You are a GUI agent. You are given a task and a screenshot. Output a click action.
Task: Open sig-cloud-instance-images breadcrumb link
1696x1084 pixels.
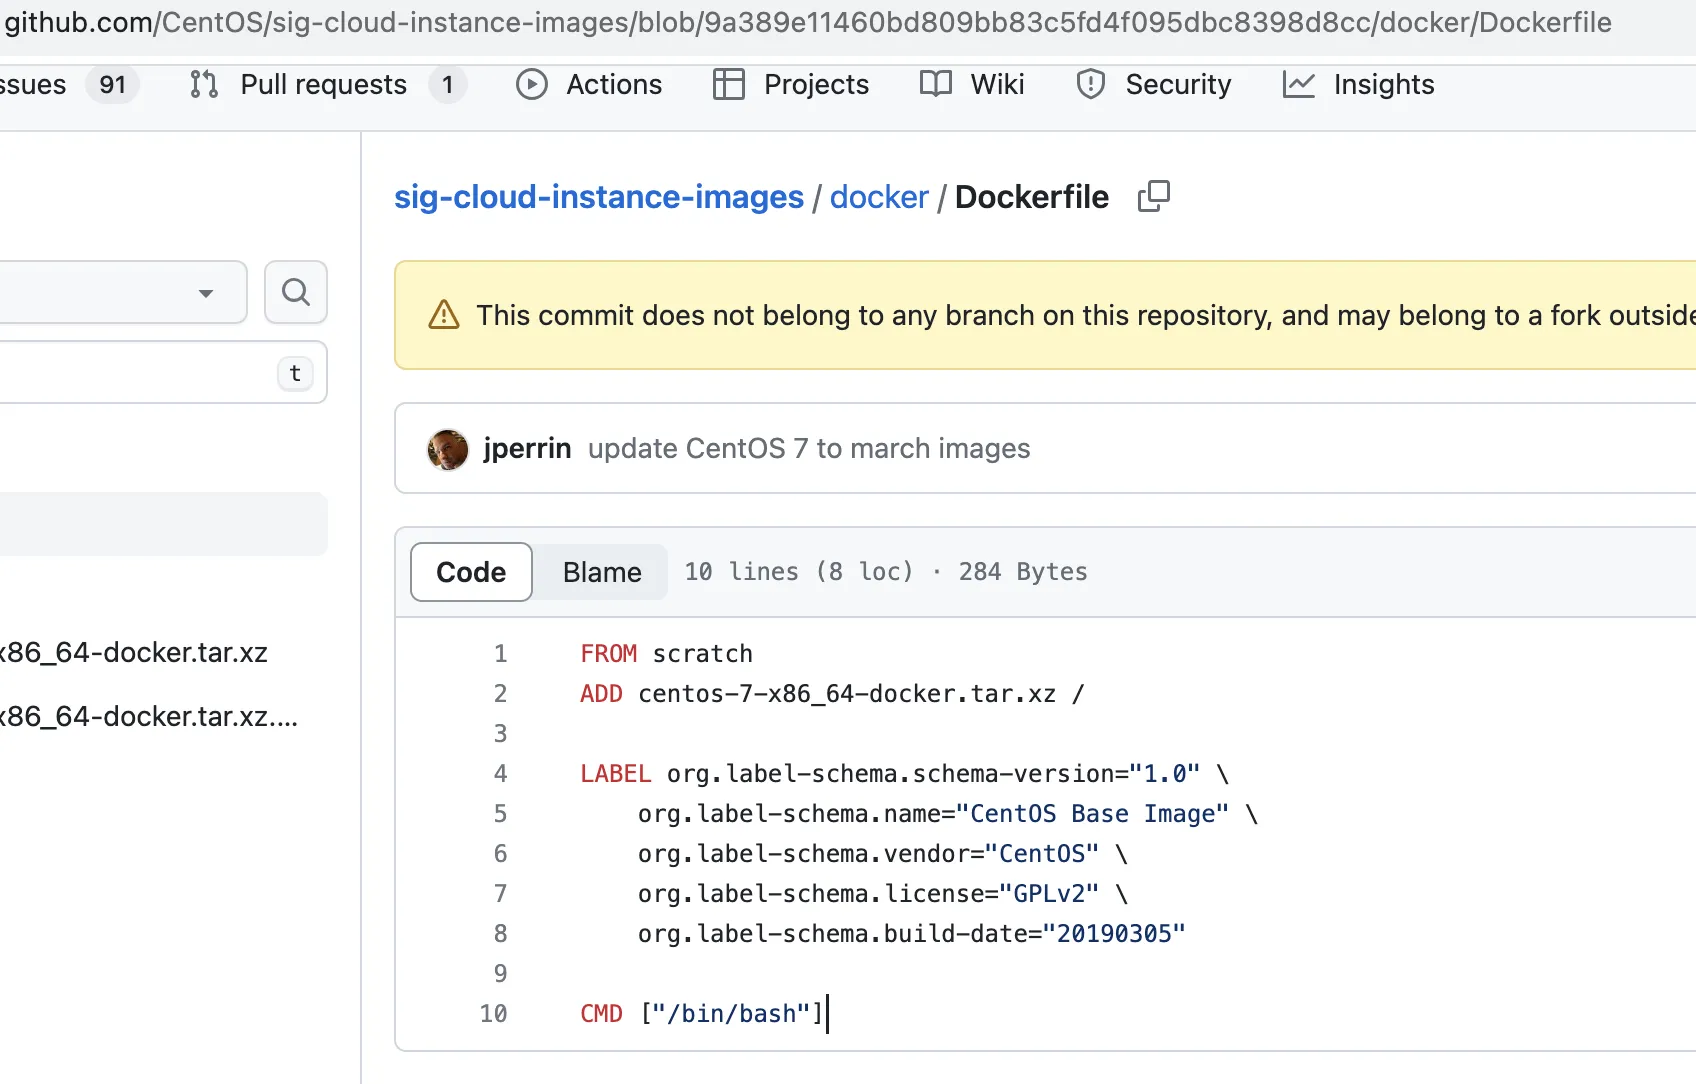point(599,197)
